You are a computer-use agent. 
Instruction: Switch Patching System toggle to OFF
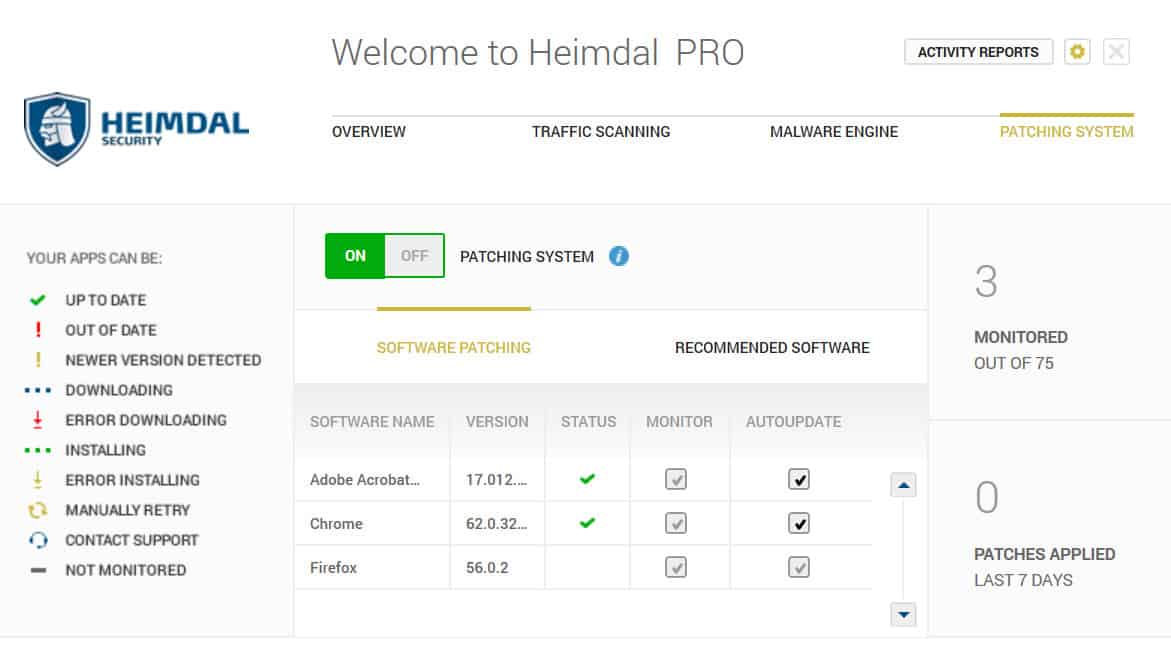click(414, 256)
